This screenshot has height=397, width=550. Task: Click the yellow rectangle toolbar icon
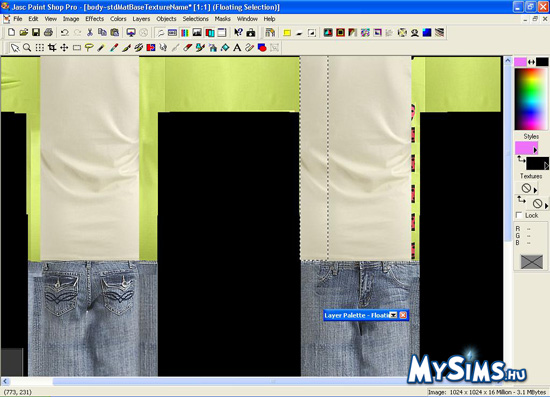[x=287, y=33]
